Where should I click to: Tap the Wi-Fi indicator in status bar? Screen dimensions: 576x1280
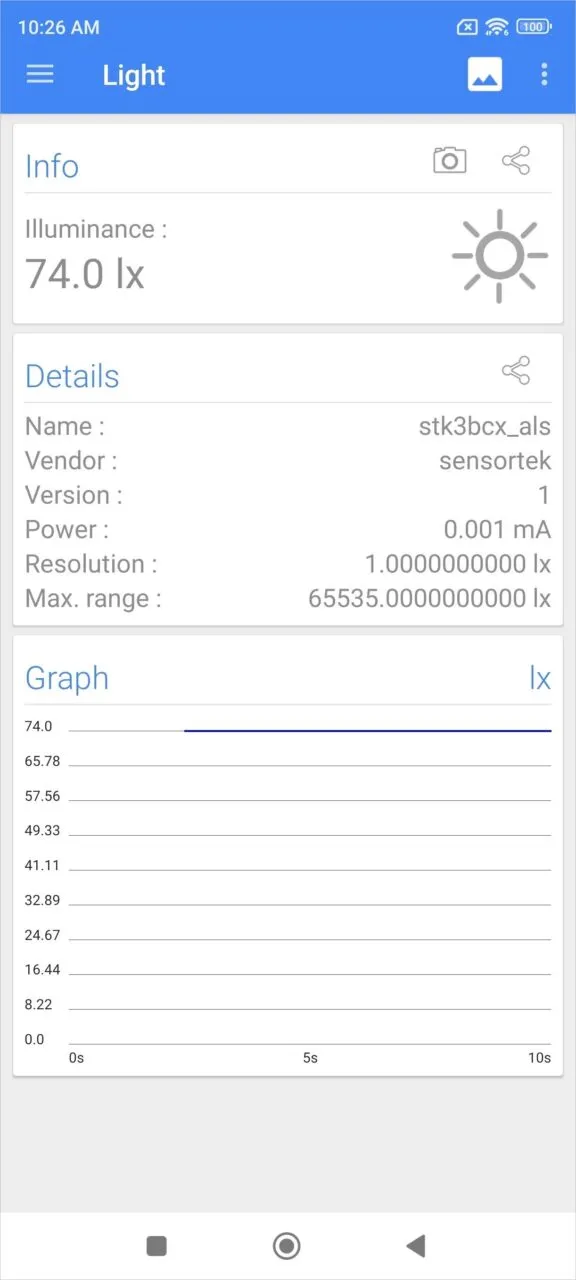pos(497,27)
